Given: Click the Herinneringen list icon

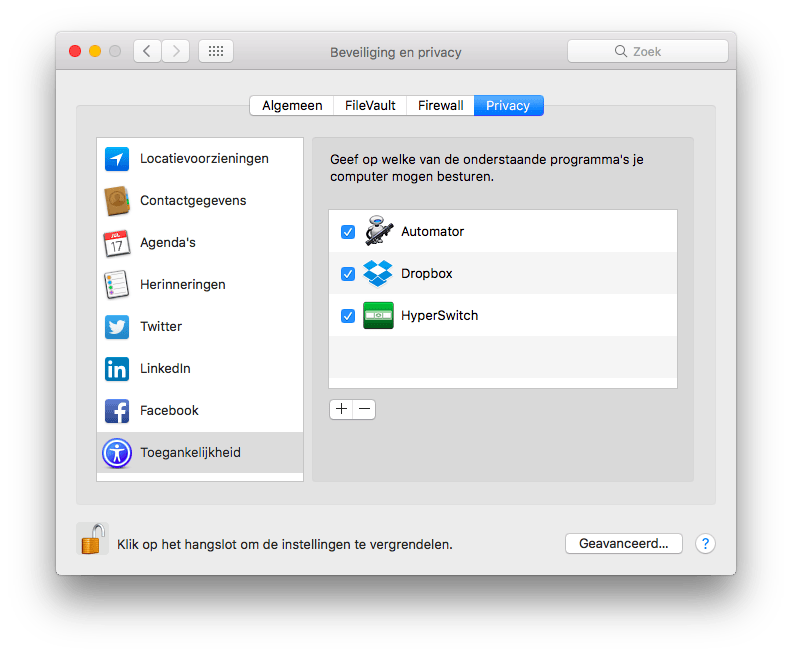Looking at the screenshot, I should 117,285.
